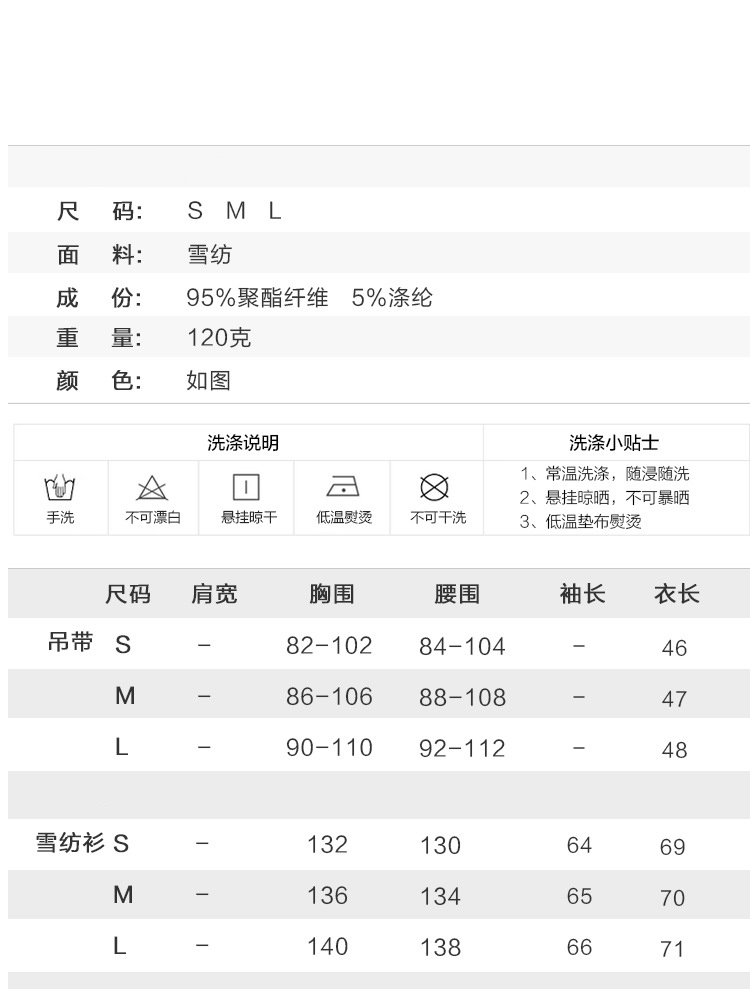
Task: Click waist value 92-112
Action: point(462,749)
